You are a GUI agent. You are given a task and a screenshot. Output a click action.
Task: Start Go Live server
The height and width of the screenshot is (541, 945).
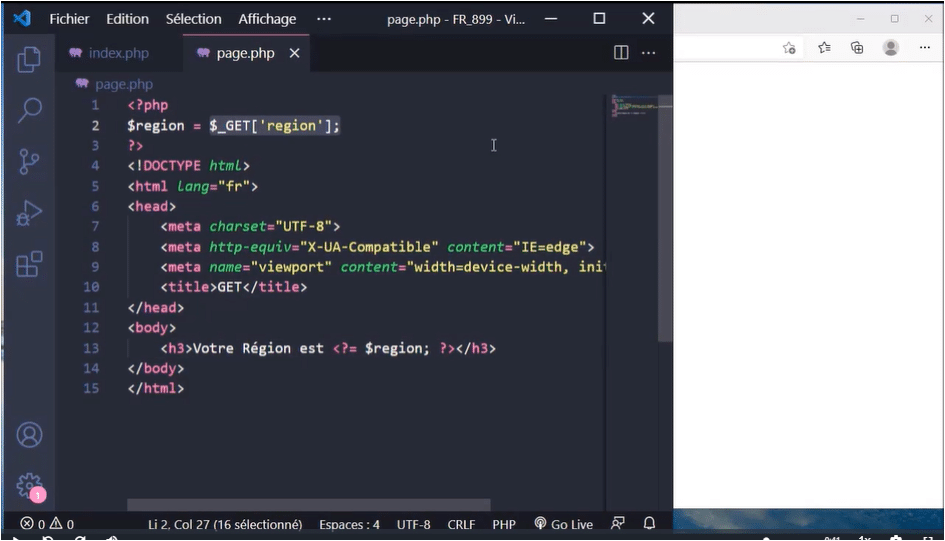[x=564, y=524]
